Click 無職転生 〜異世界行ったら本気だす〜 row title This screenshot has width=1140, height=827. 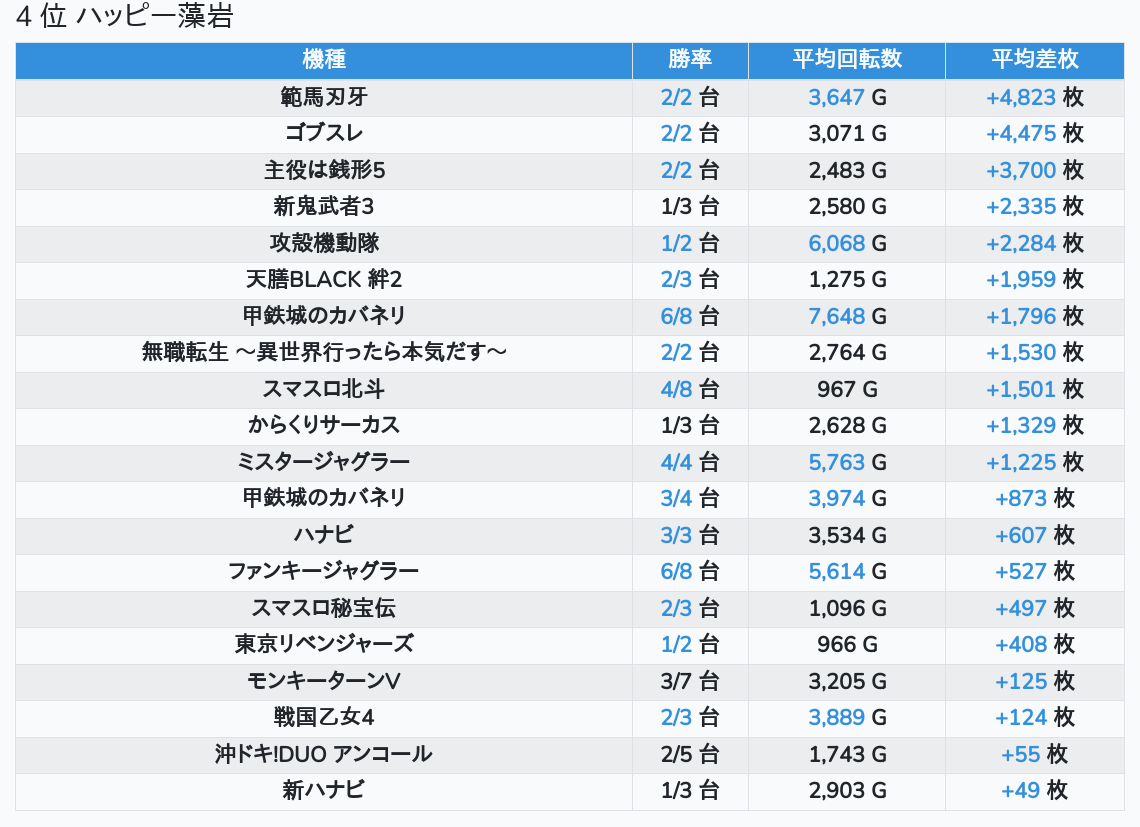[323, 353]
